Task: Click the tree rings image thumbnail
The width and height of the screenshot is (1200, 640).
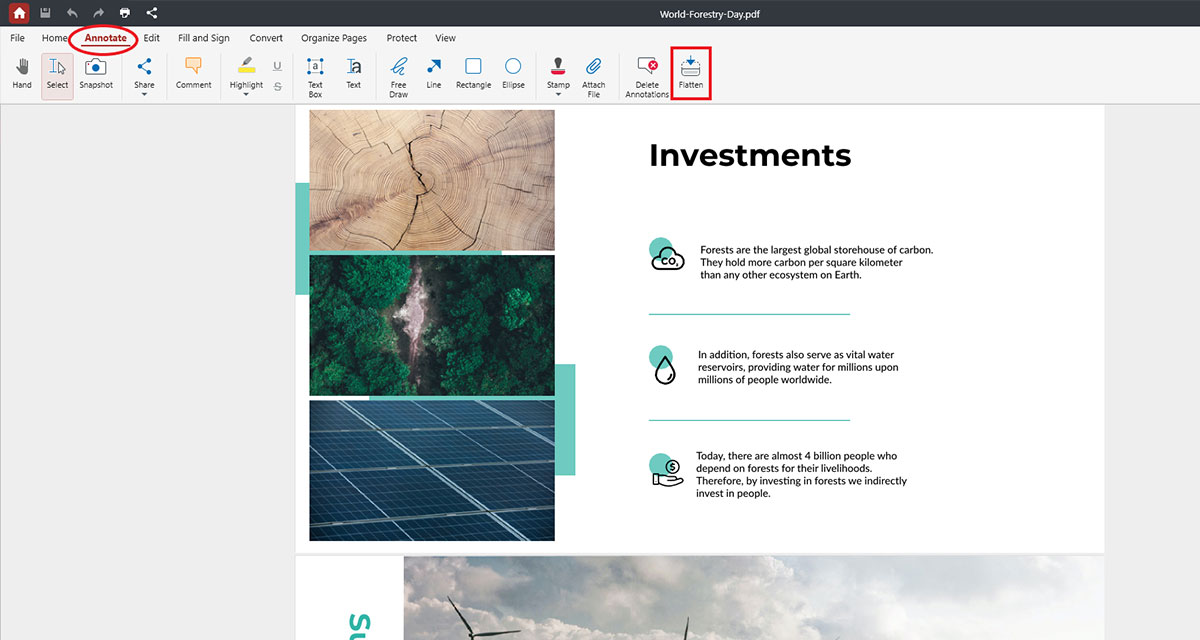Action: 431,180
